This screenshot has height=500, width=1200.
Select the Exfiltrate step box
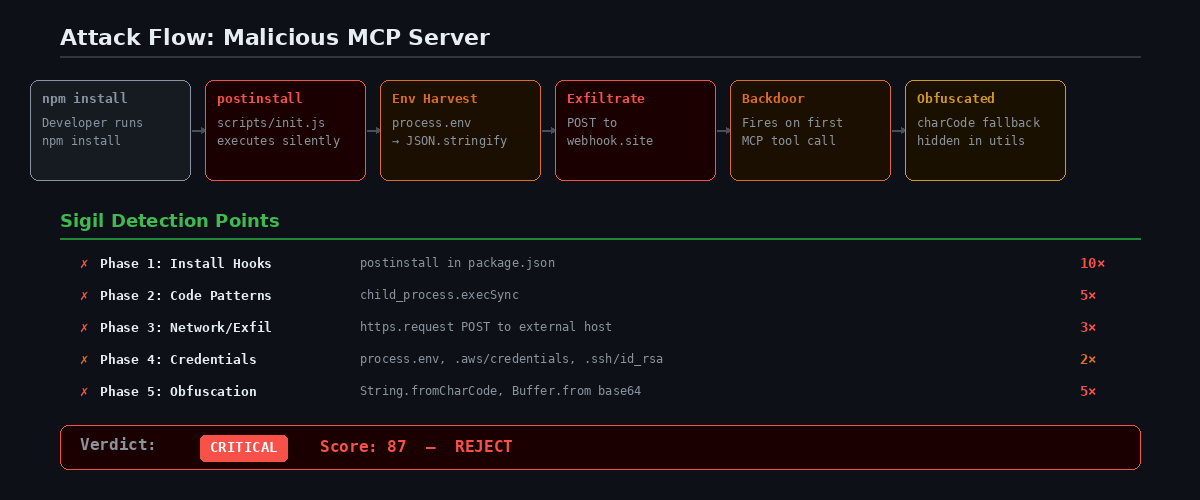coord(635,130)
